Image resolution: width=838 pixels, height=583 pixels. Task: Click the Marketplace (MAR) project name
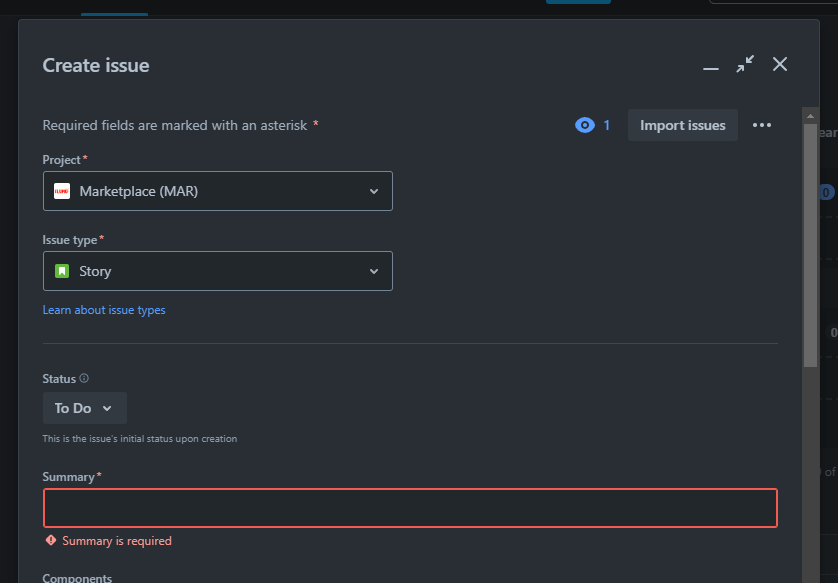point(138,191)
